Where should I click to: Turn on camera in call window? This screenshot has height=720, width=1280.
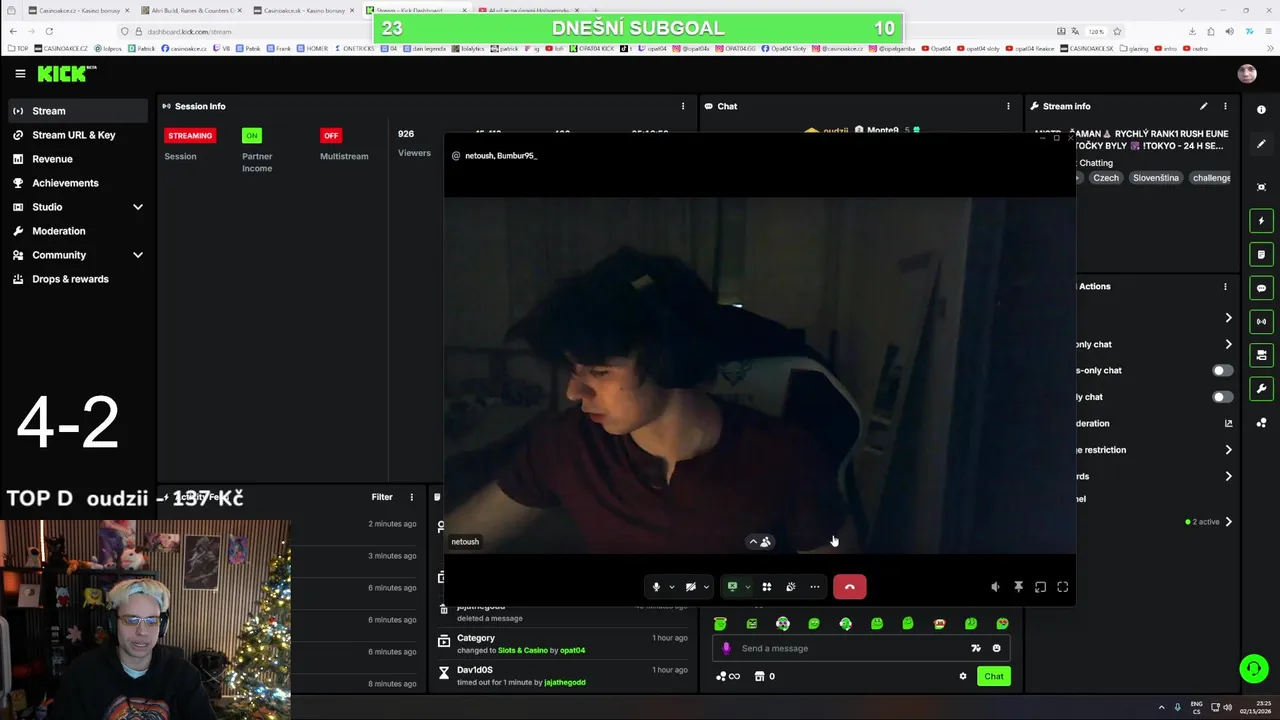(x=690, y=587)
